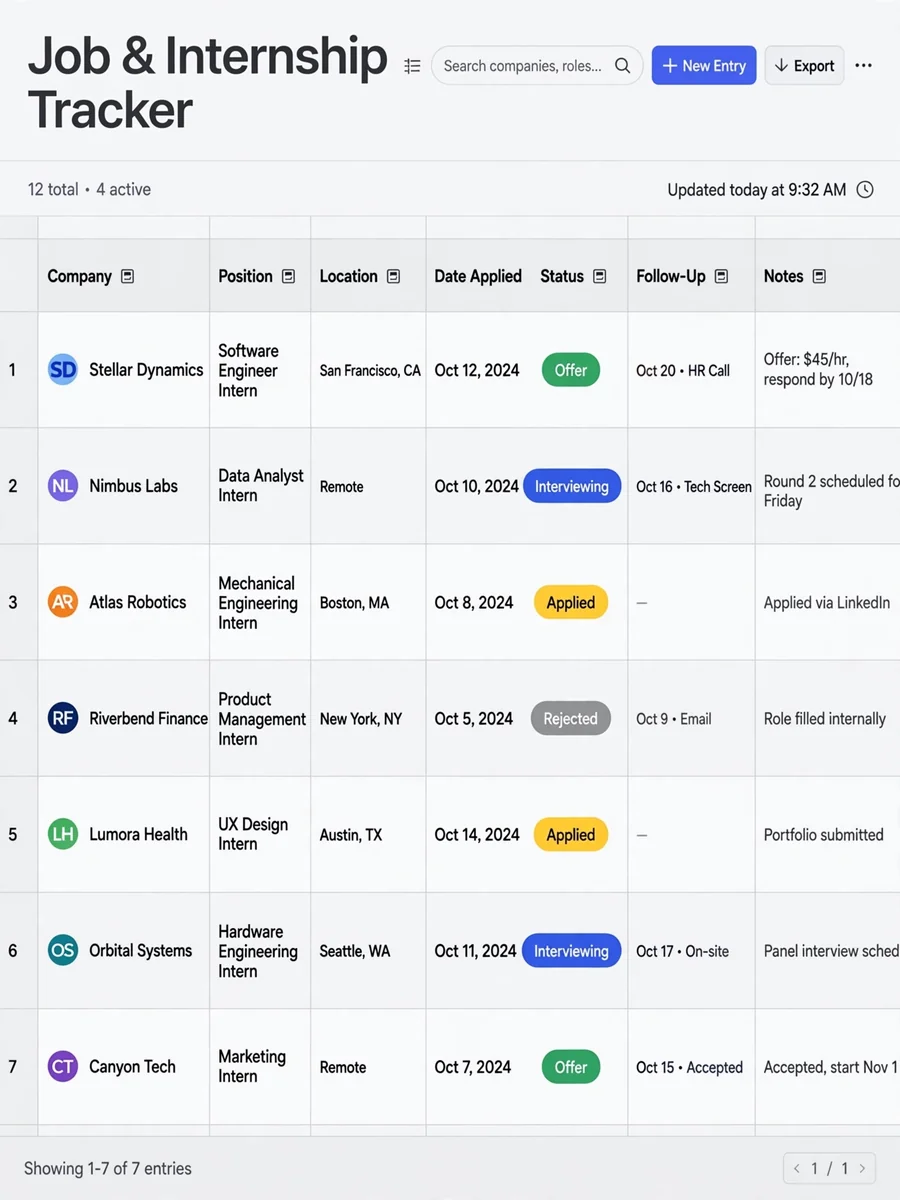Click Atlas Robotics AR logo avatar
This screenshot has height=1200, width=900.
coord(63,602)
